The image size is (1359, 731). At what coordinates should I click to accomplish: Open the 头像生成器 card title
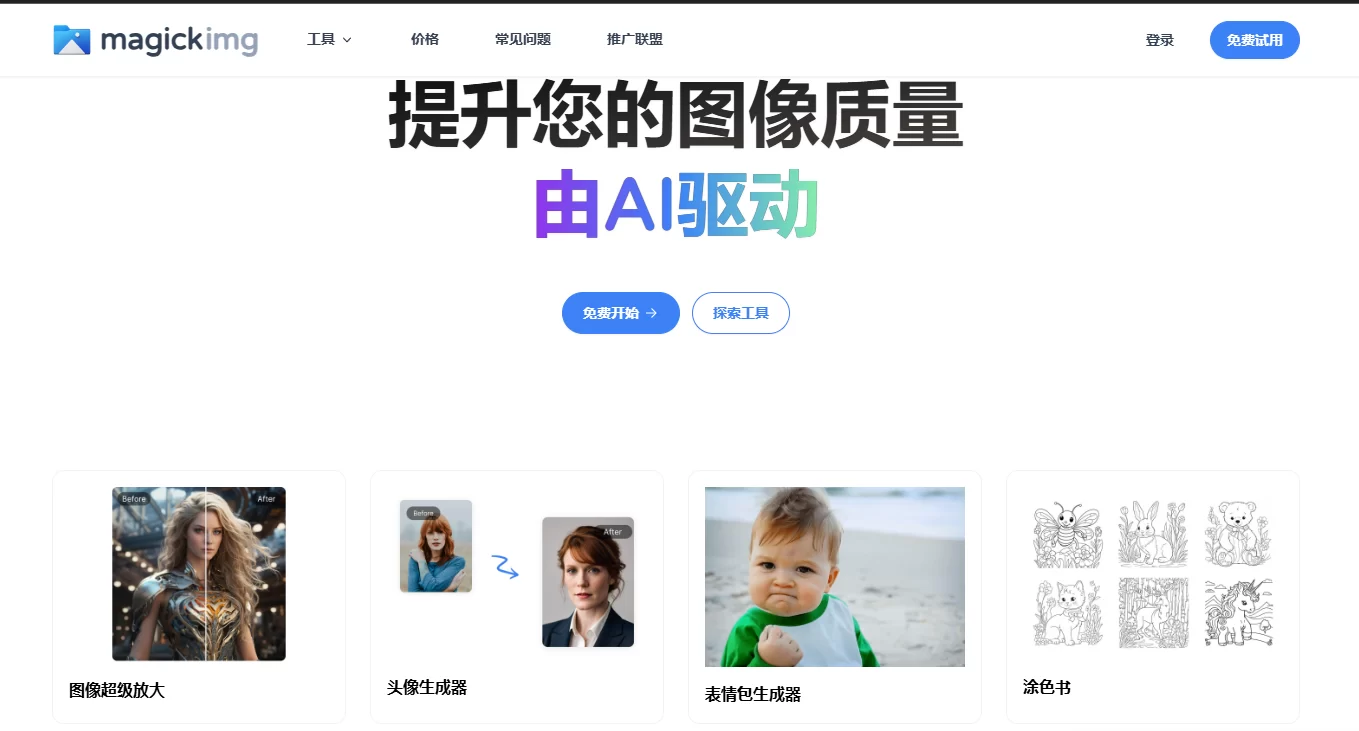click(427, 687)
